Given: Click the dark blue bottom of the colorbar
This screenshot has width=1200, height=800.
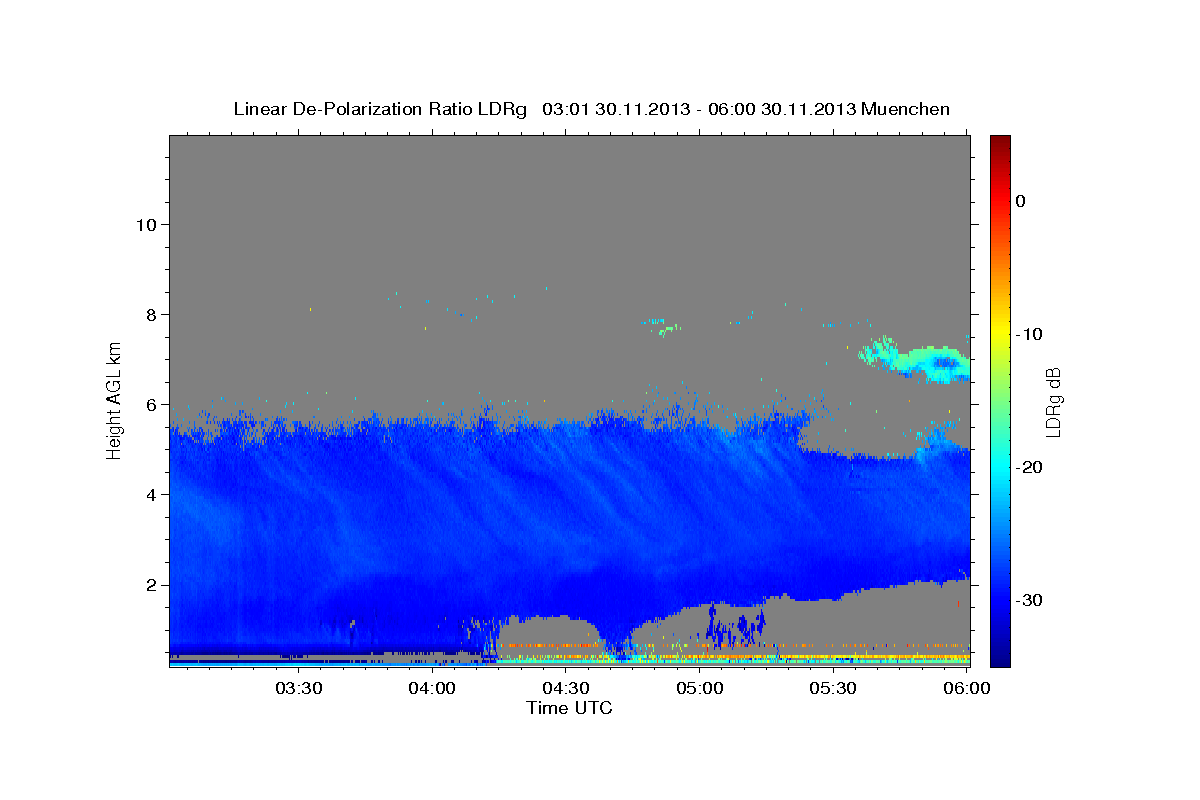Looking at the screenshot, I should click(1000, 657).
